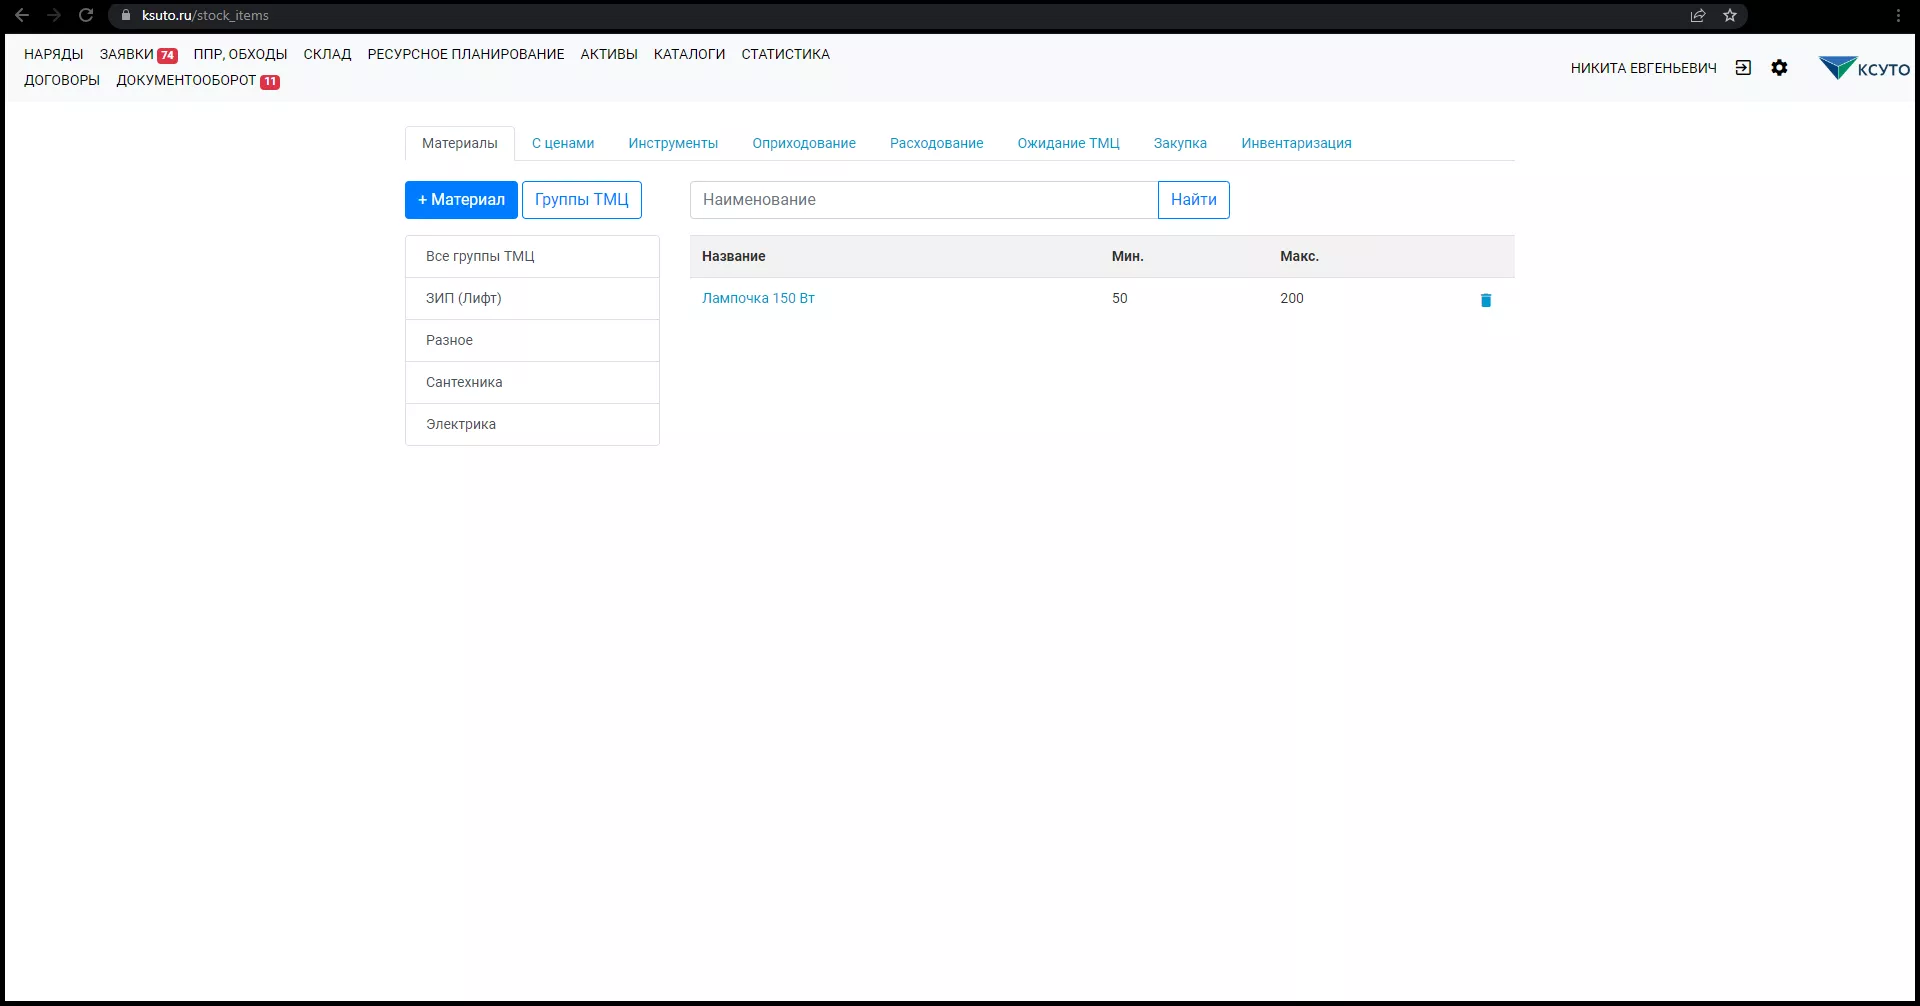
Task: Click the Наименование search field
Action: [x=923, y=200]
